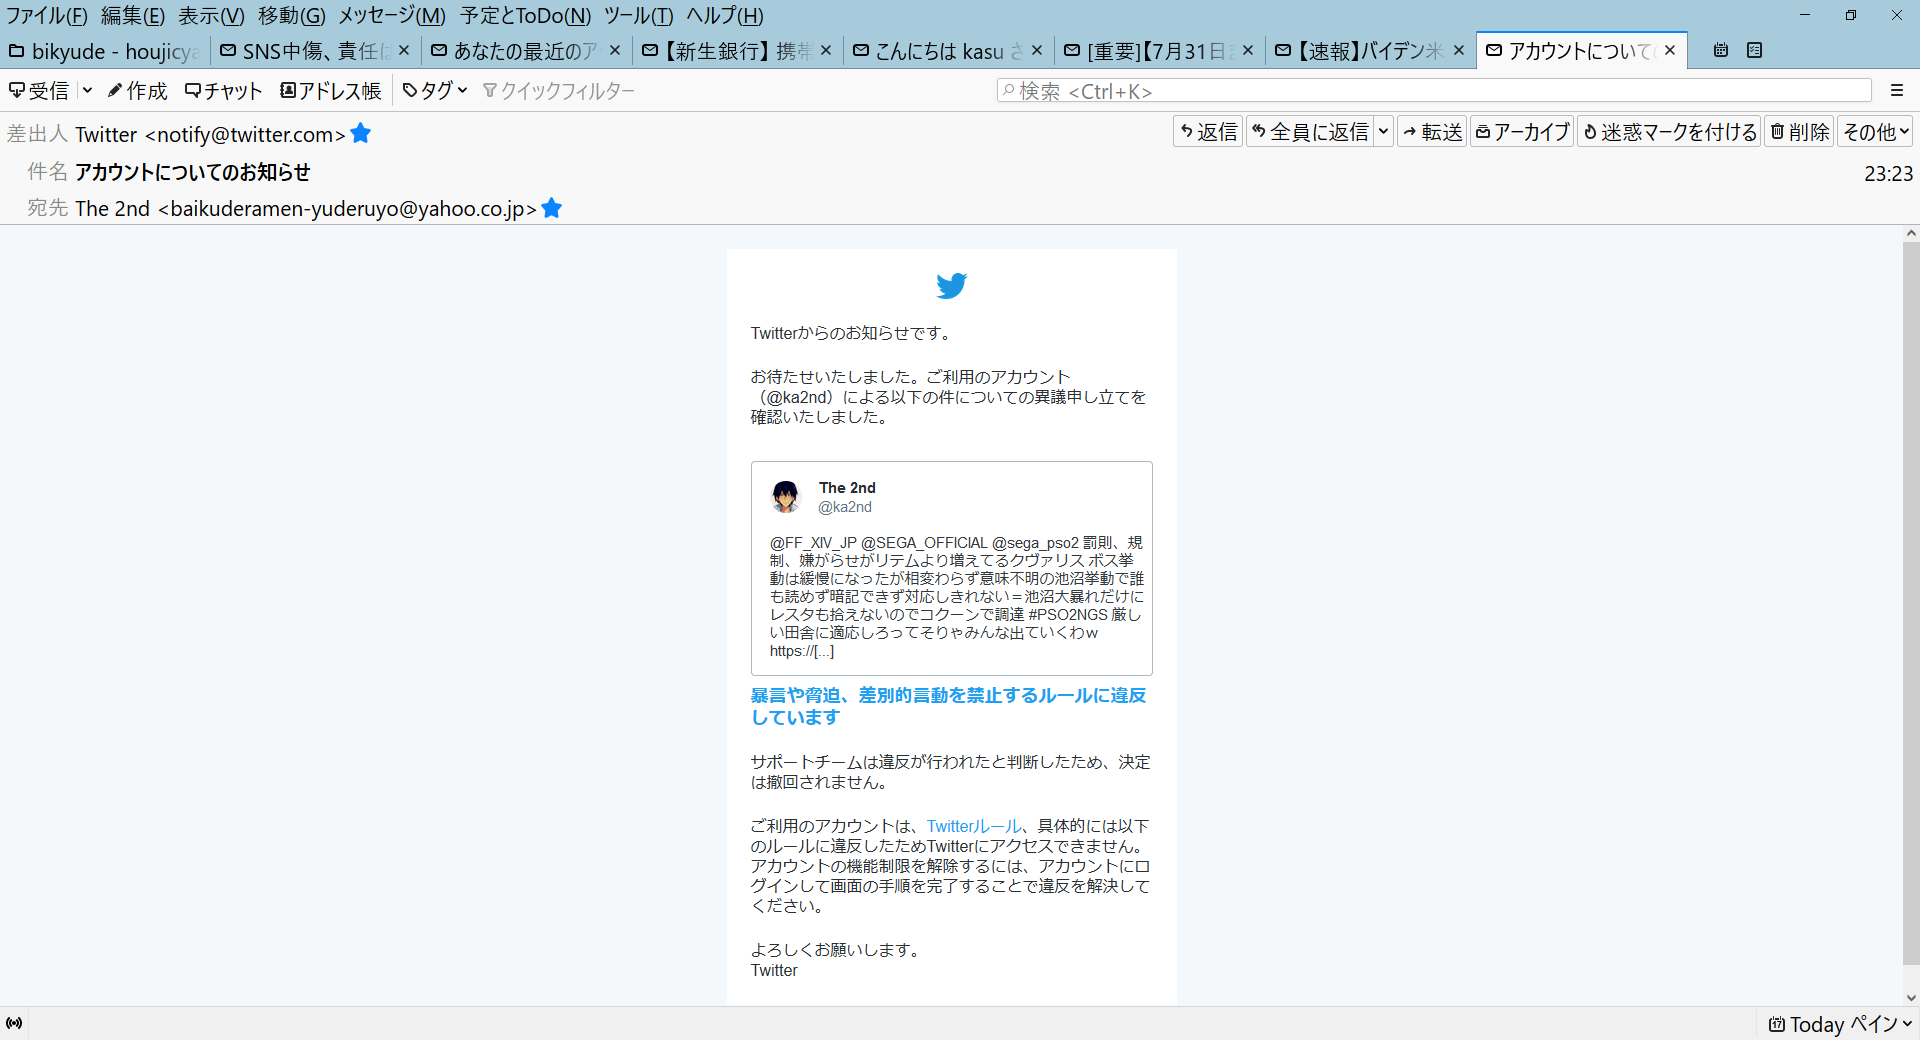Open the 予定とToDo(N) menu
The height and width of the screenshot is (1040, 1920).
[x=525, y=16]
